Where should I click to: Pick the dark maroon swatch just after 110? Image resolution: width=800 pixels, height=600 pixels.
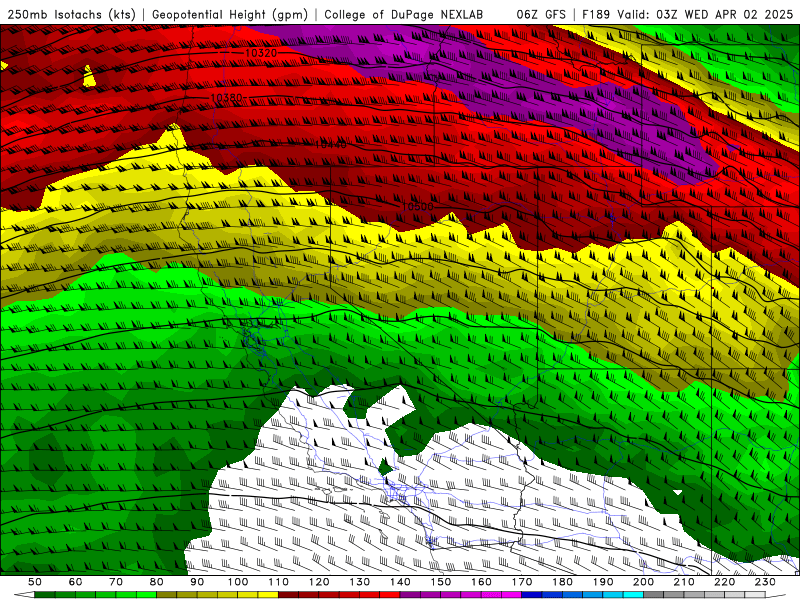tap(288, 595)
